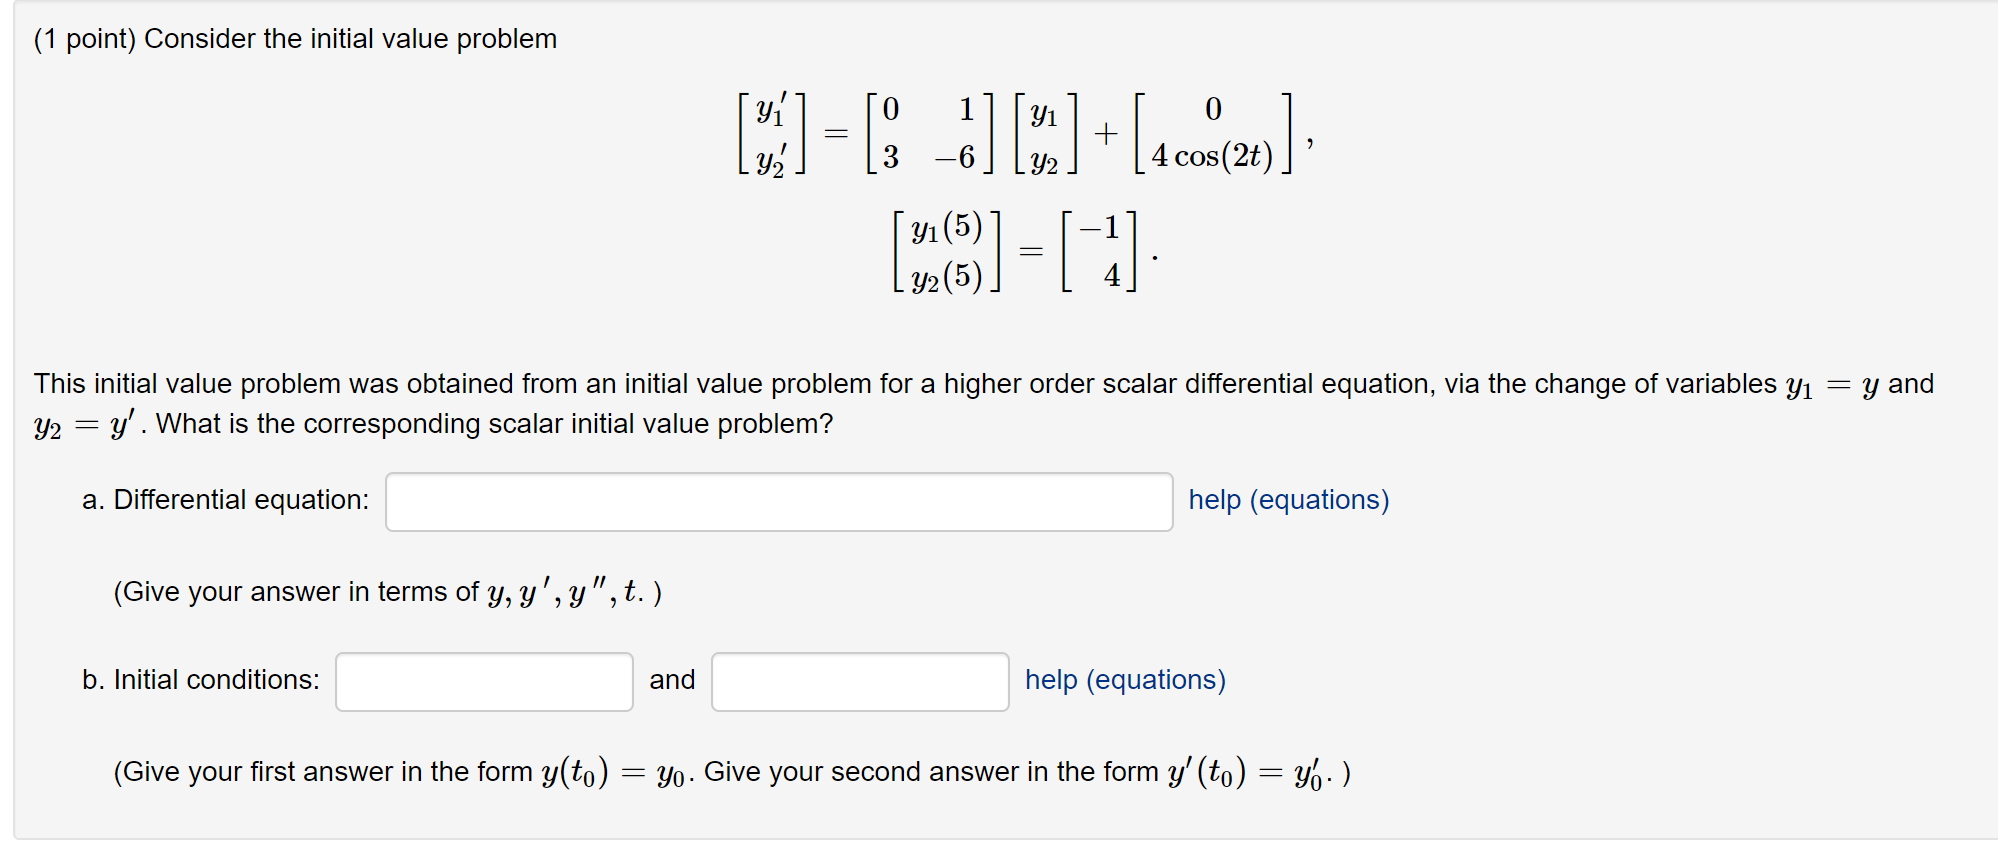1998x842 pixels.
Task: Open help (equations) beside differential equation box
Action: [1288, 500]
